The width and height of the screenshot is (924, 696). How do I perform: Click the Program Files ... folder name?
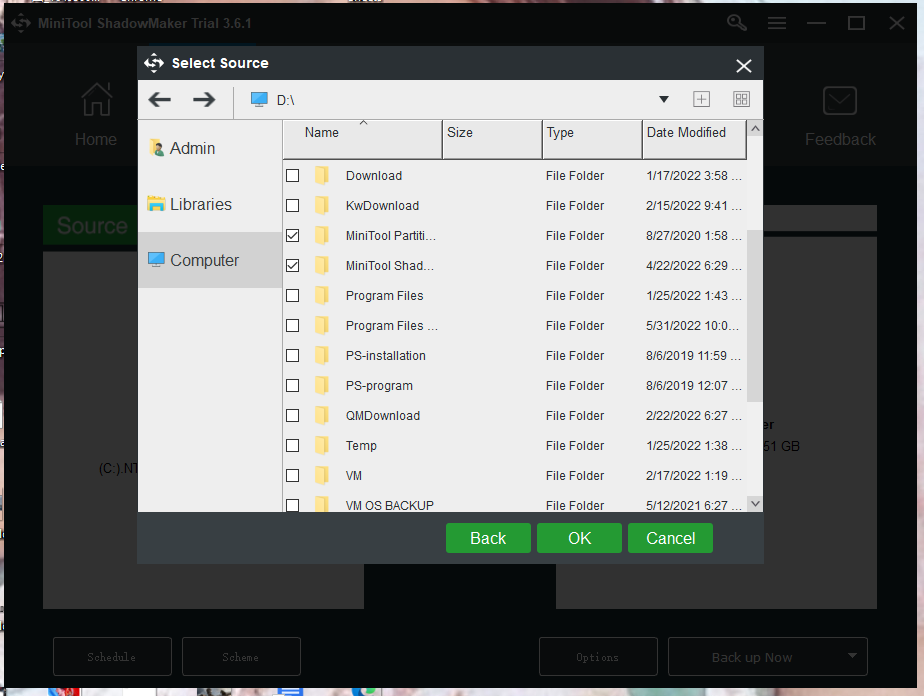(x=391, y=326)
